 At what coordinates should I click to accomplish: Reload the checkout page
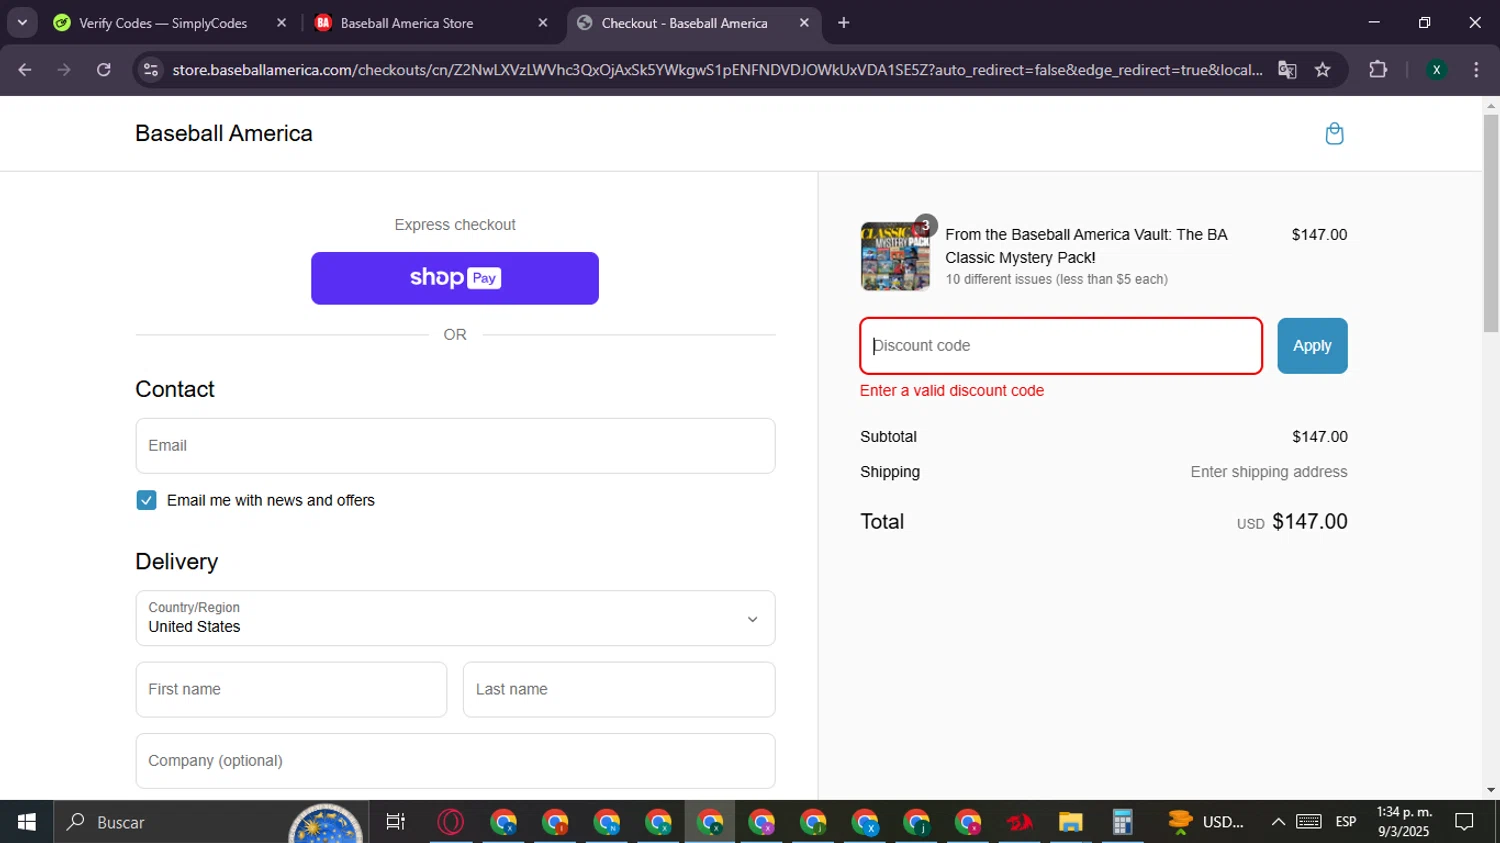click(x=104, y=70)
